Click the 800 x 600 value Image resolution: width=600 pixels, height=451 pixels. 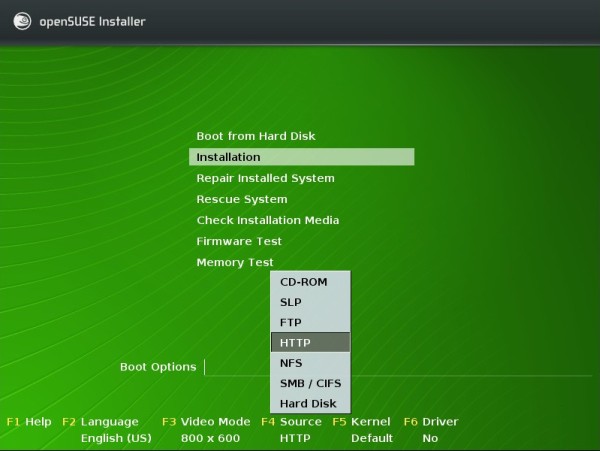pyautogui.click(x=210, y=438)
